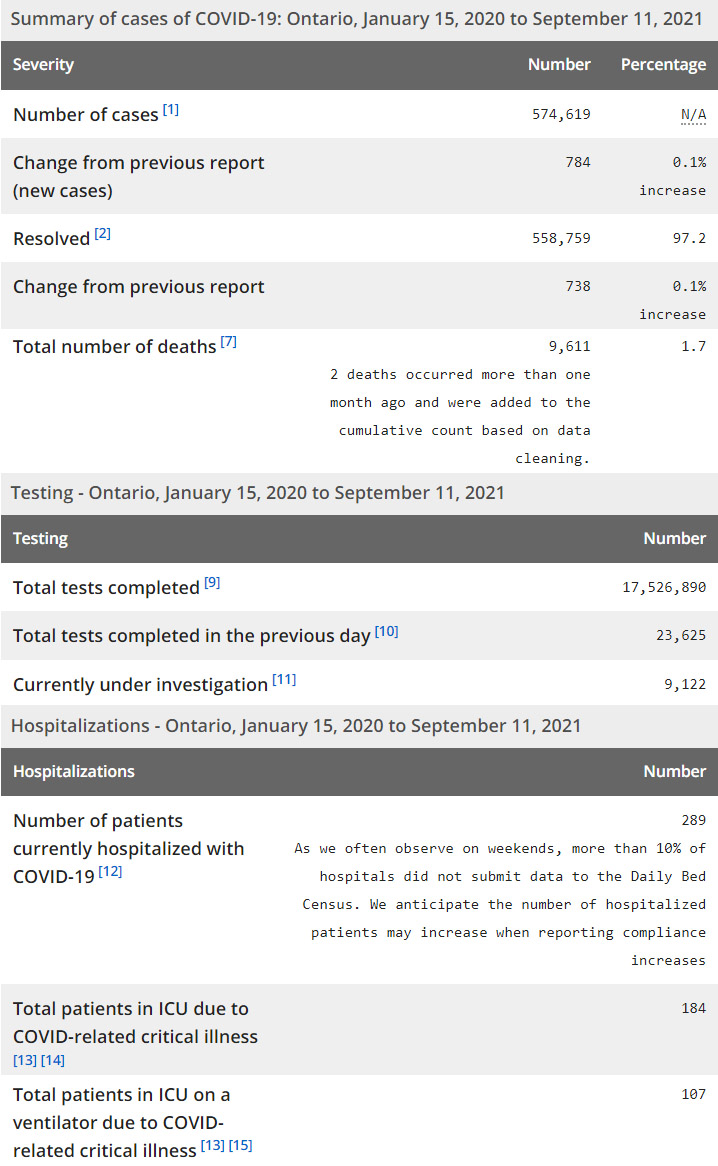
Task: Click the 9,122 under investigation value
Action: (x=685, y=685)
